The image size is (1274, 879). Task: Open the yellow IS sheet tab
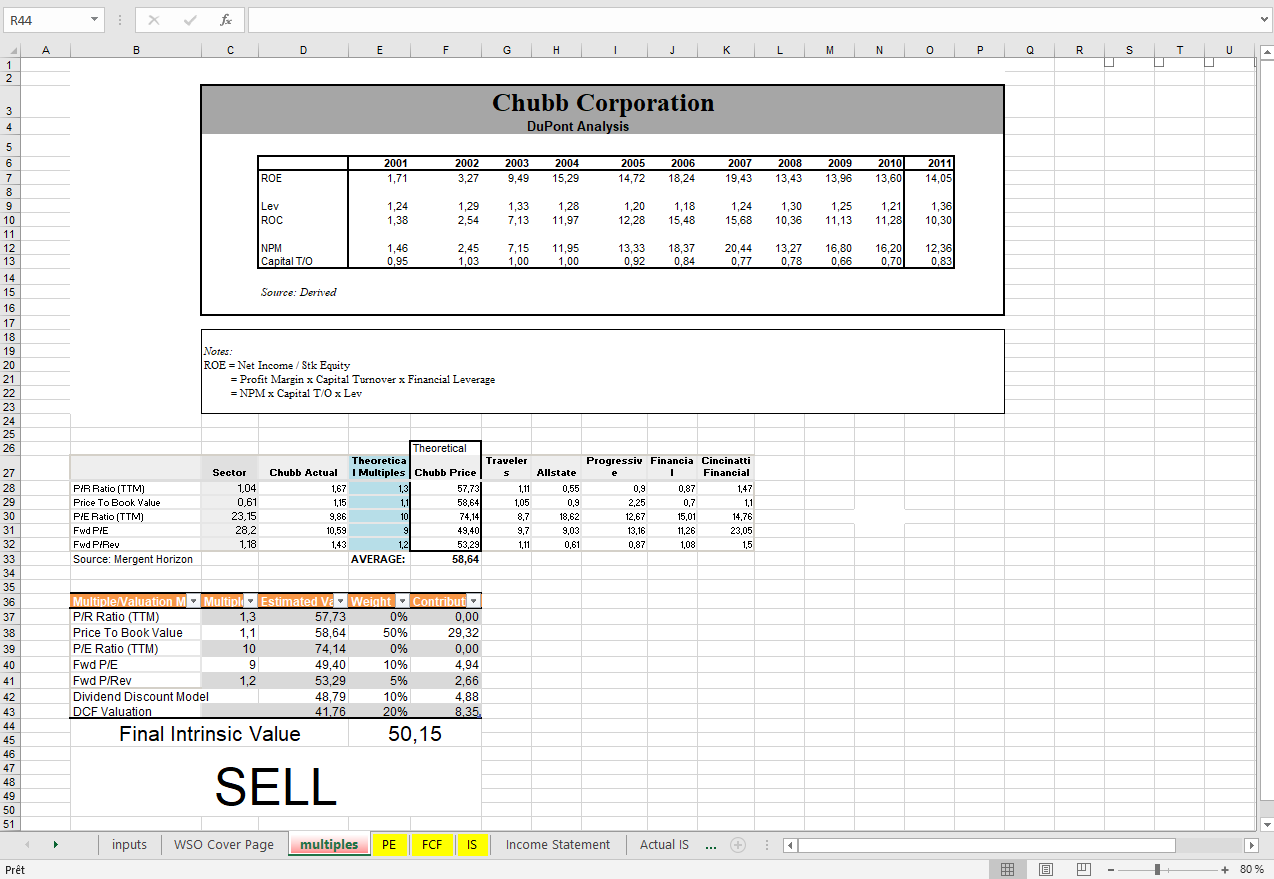[472, 845]
